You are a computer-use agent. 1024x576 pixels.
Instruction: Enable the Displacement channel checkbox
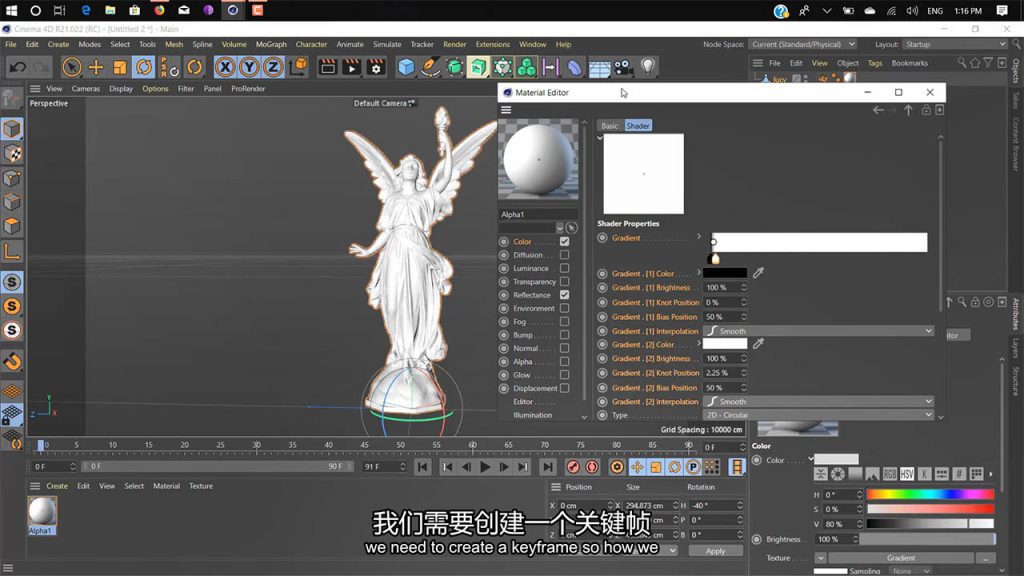click(564, 388)
